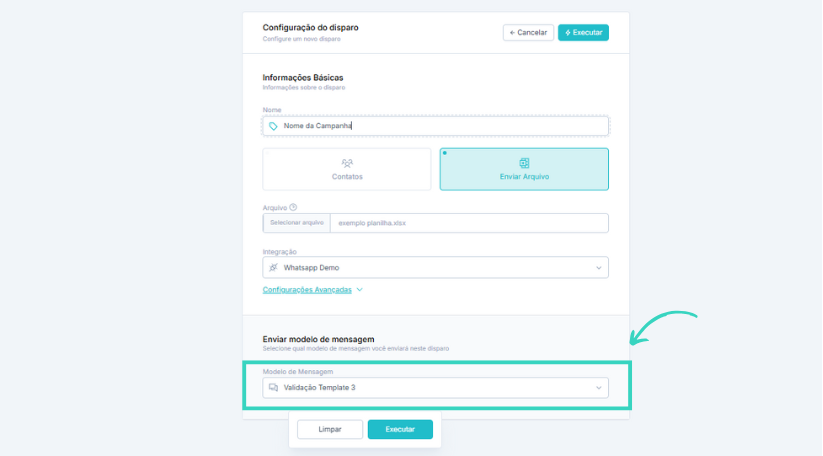Click the lightning icon in top Executar button
The width and height of the screenshot is (823, 456).
pyautogui.click(x=567, y=33)
